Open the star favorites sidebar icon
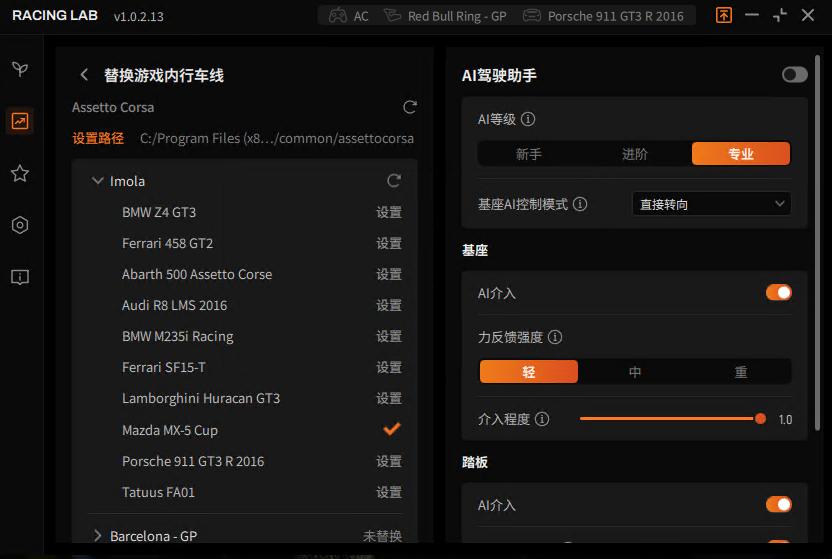Viewport: 832px width, 559px height. [20, 173]
